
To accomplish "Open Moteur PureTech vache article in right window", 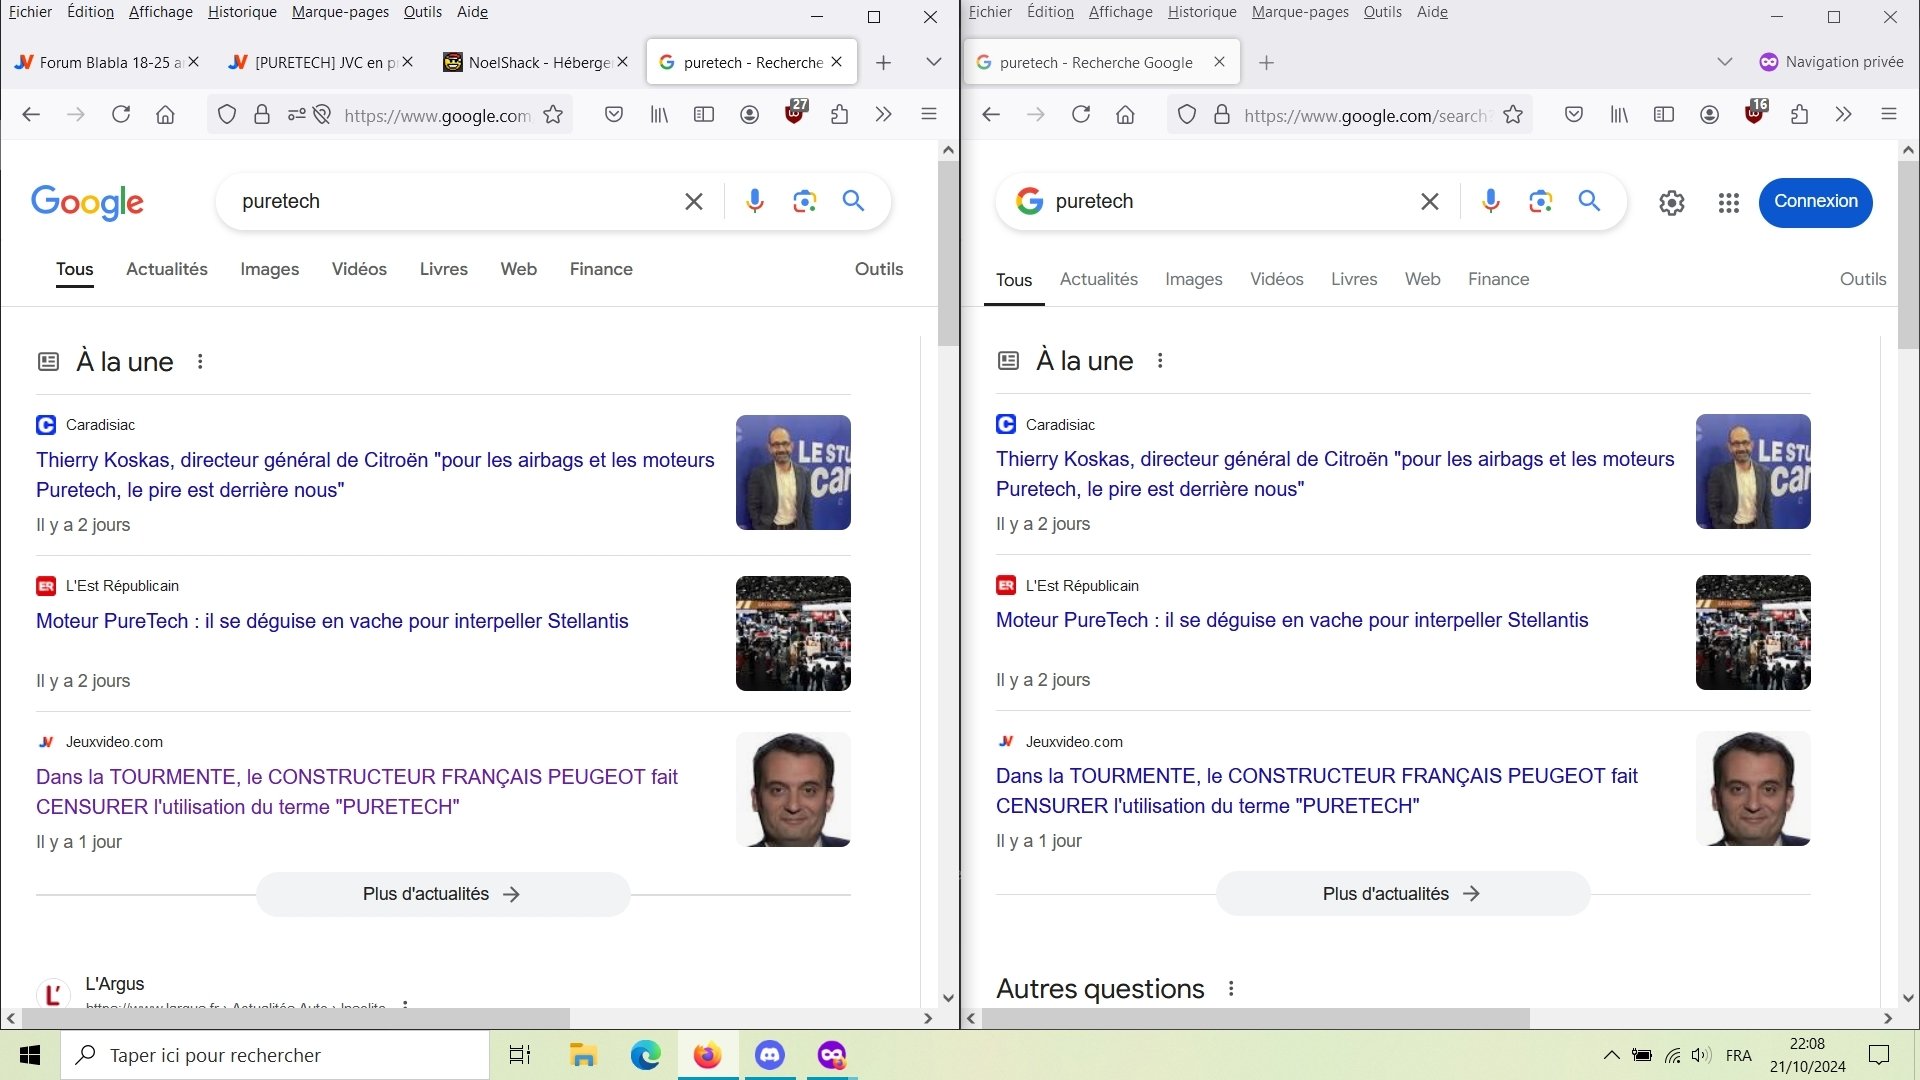I will pos(1292,620).
